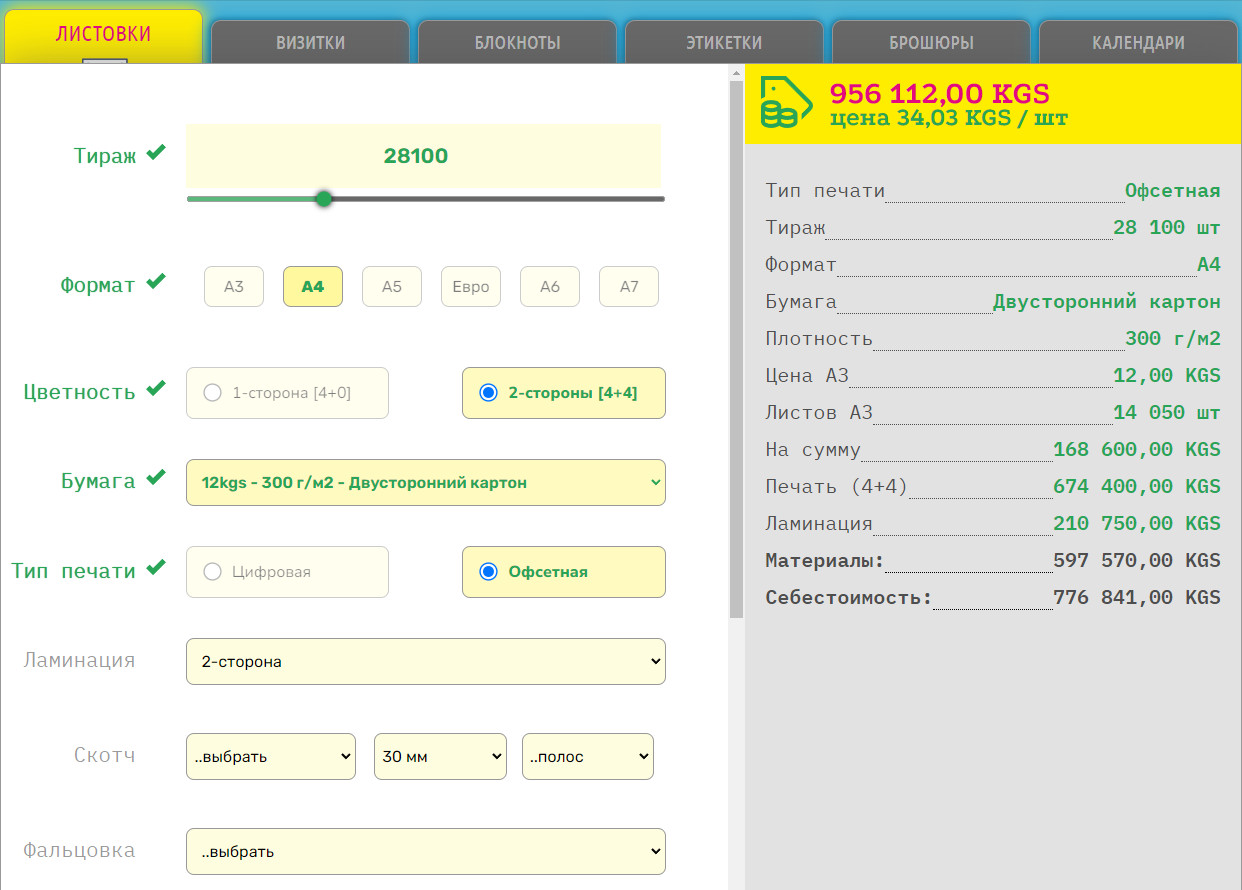Switch to the ЛИСТОВКИ tab
Image resolution: width=1242 pixels, height=890 pixels.
tap(103, 36)
